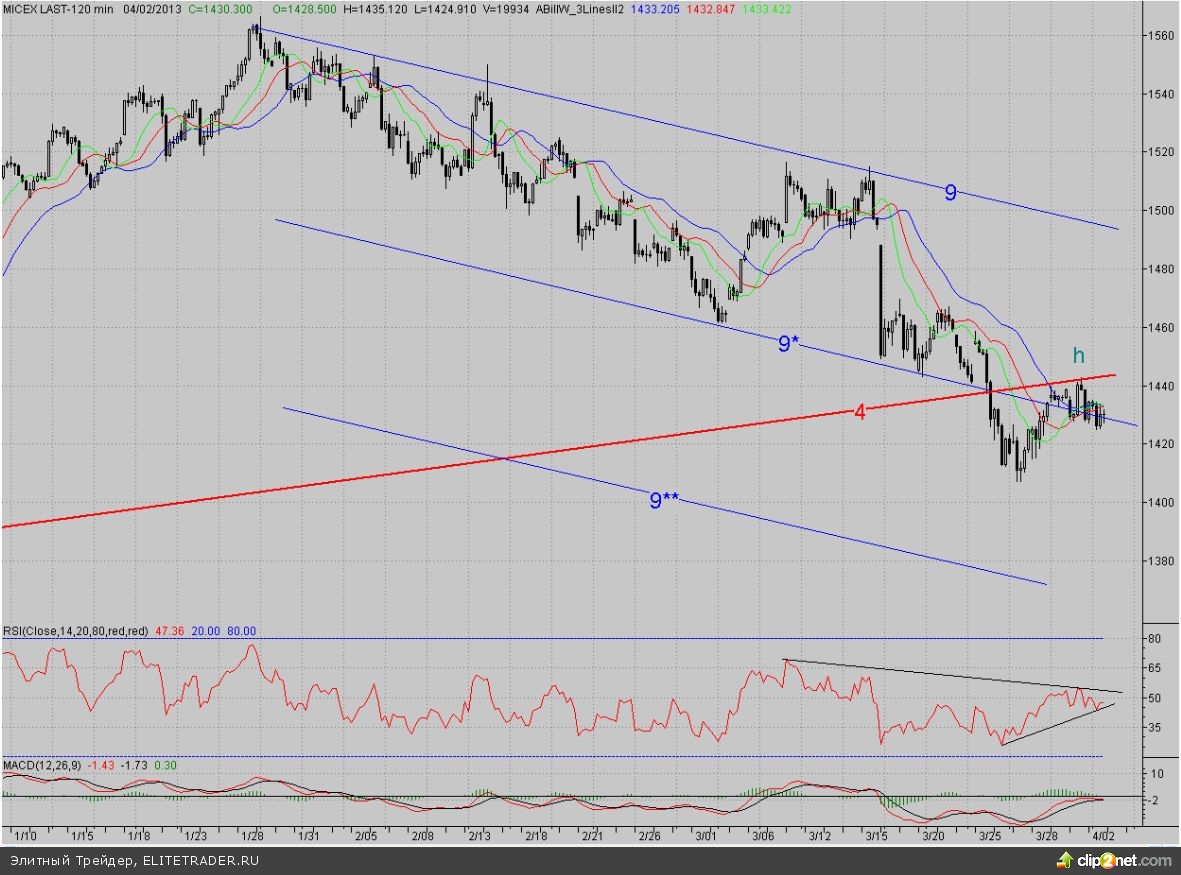Click the 1/28 date on time axis

pos(254,834)
